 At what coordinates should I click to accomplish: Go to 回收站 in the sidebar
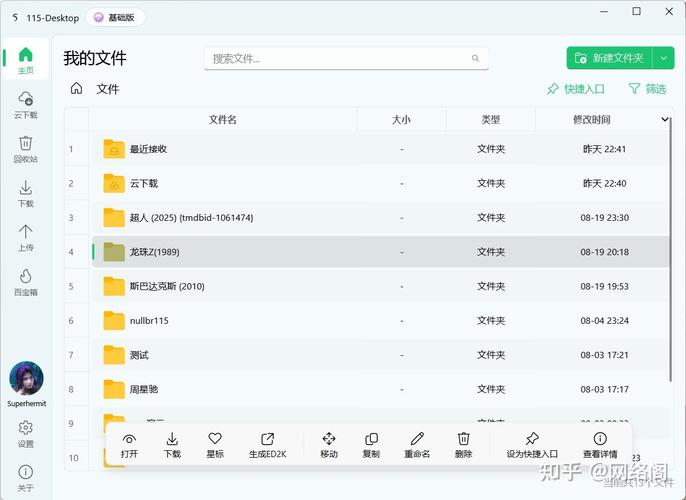[x=26, y=149]
